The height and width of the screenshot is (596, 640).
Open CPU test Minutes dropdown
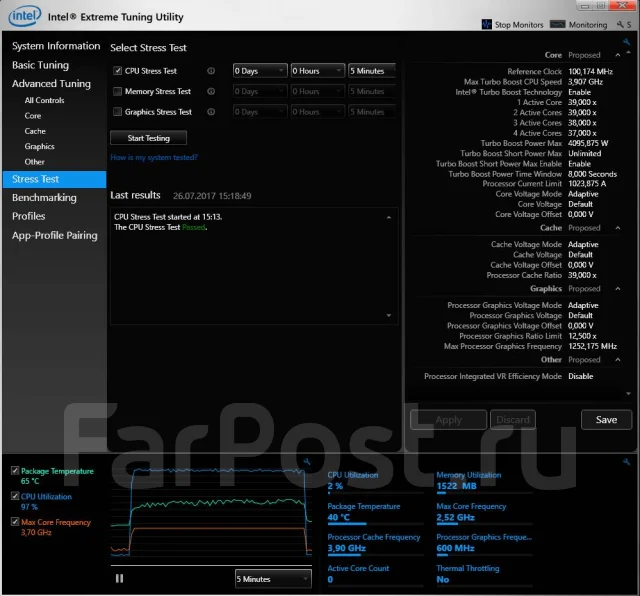(372, 71)
